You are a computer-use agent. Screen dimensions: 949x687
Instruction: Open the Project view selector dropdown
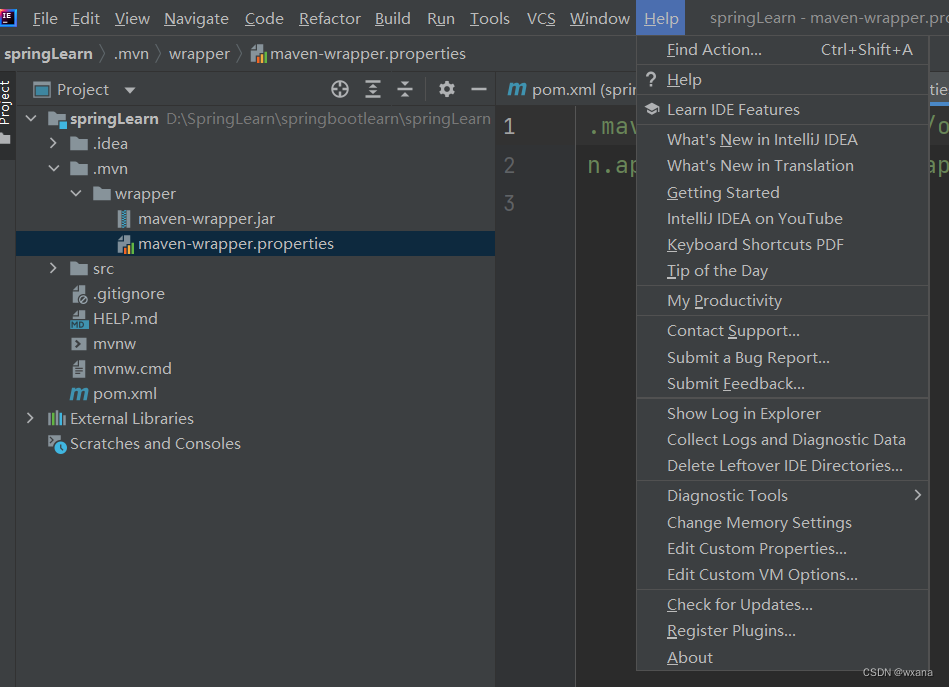click(x=128, y=89)
